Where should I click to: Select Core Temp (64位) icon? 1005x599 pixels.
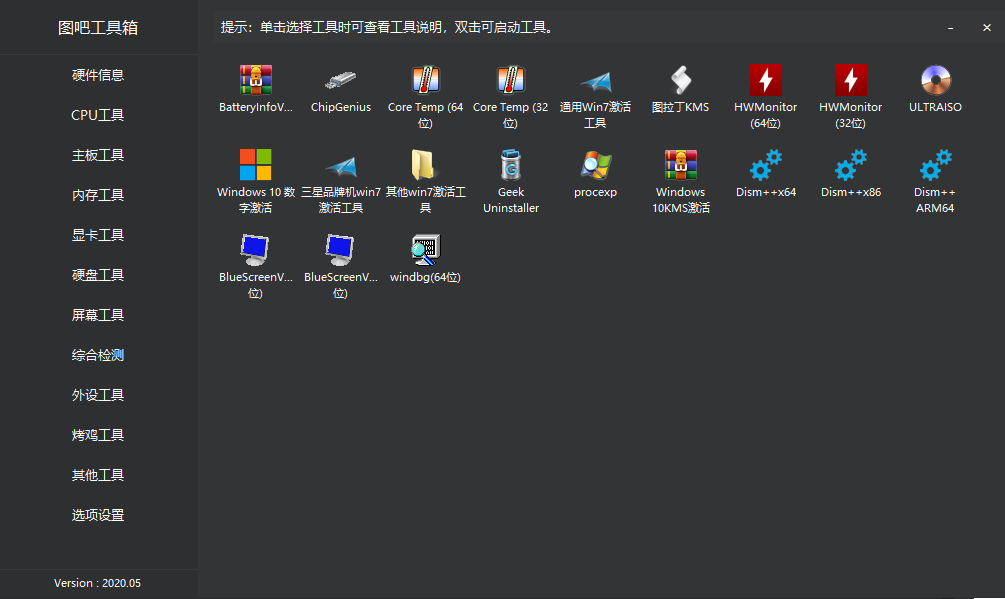tap(426, 80)
